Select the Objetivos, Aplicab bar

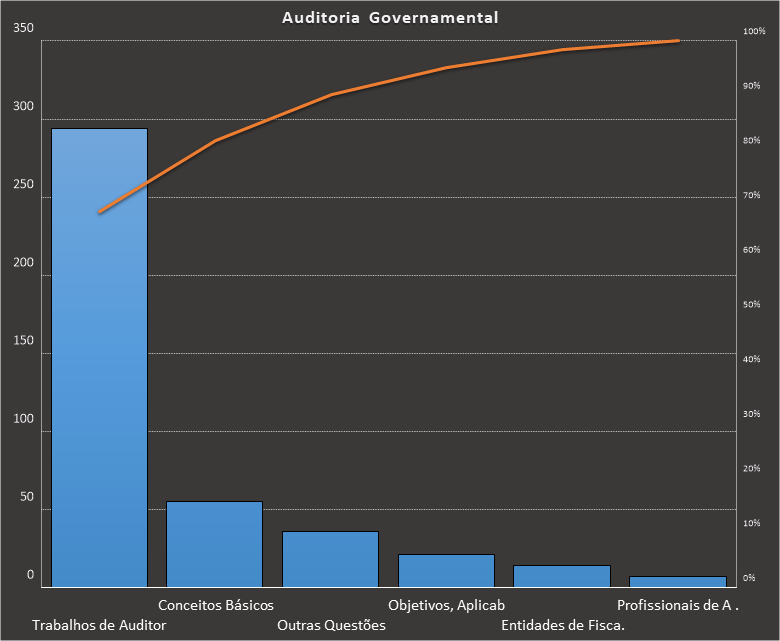(x=446, y=570)
